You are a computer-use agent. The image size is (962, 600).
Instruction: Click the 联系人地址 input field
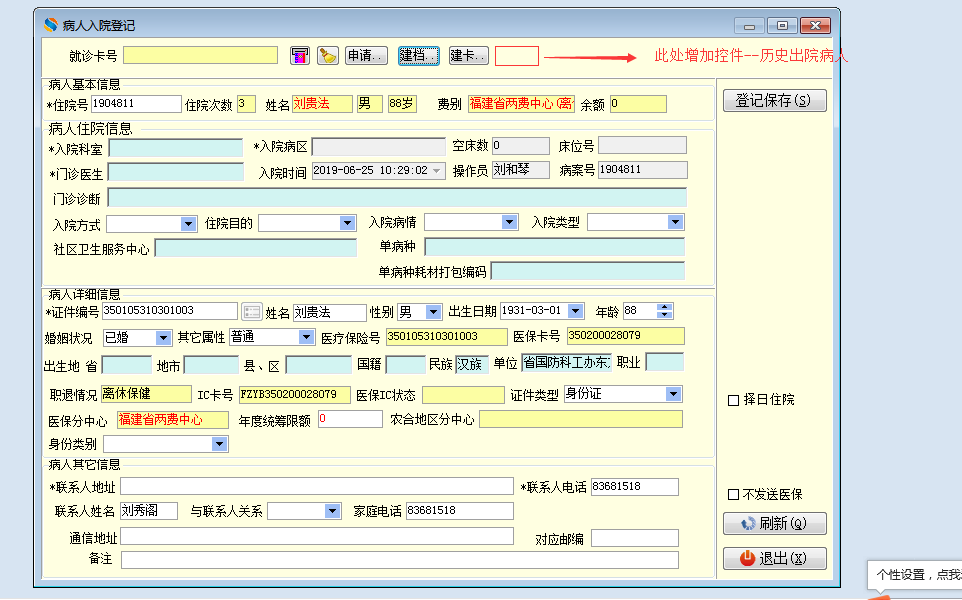[x=317, y=487]
